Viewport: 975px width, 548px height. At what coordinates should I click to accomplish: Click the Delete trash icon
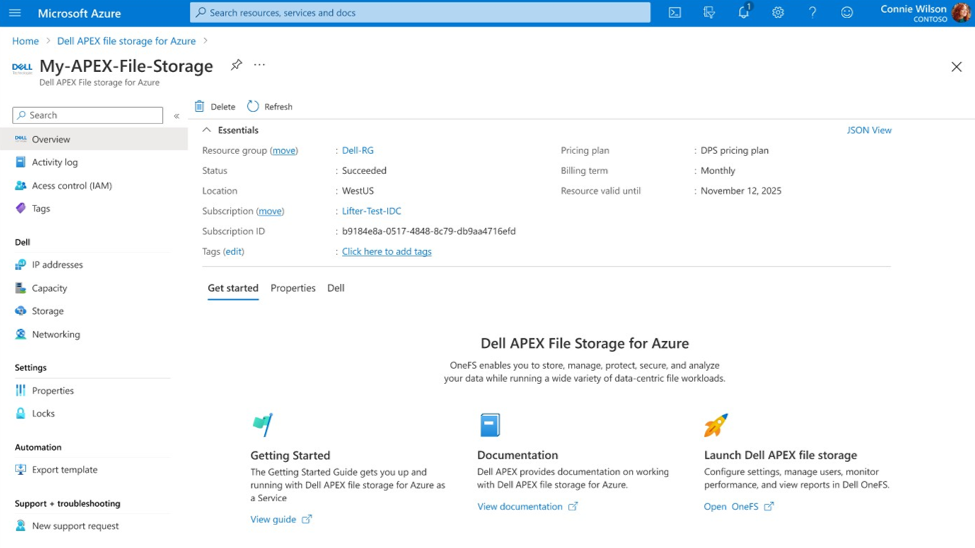click(199, 106)
